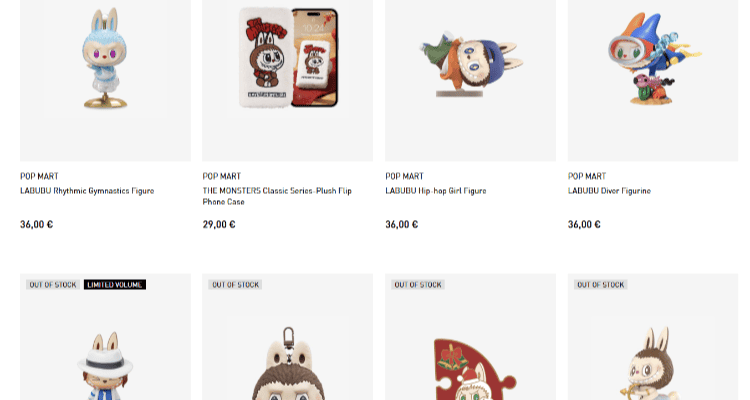
Task: Select the POP MART brand above Gymnastics Figure
Action: (x=39, y=176)
